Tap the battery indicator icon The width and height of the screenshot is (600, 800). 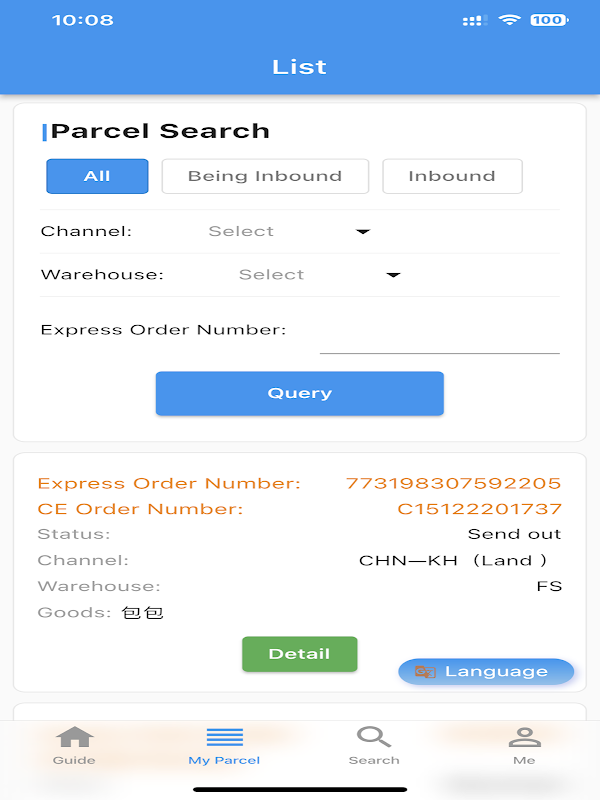(548, 20)
